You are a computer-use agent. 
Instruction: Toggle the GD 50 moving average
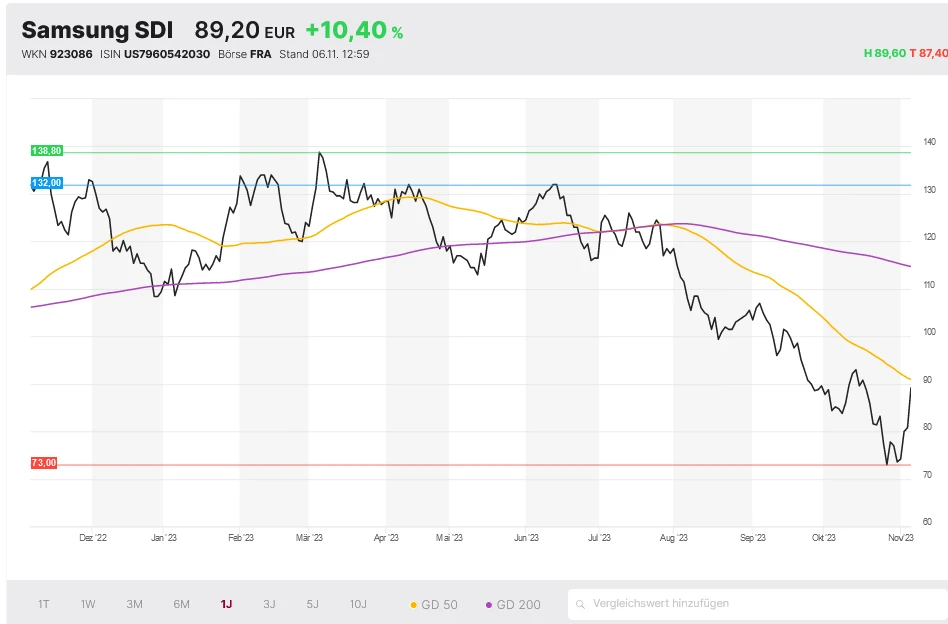coord(439,604)
